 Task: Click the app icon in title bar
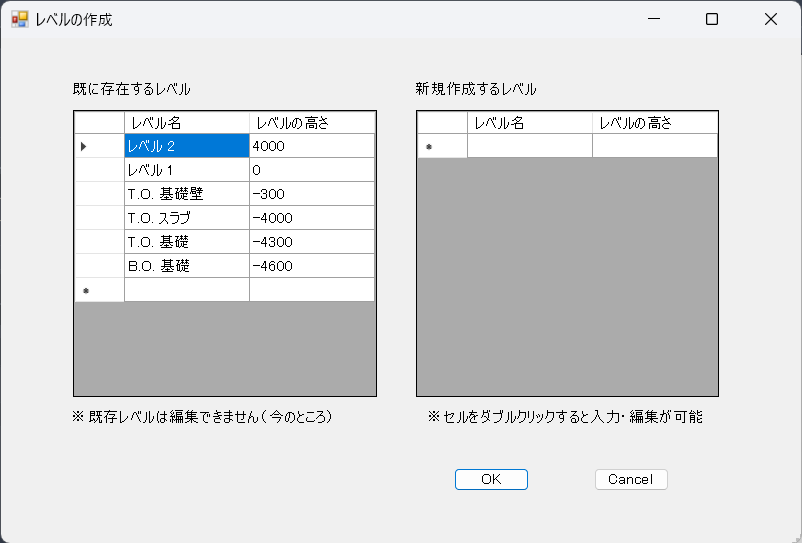(19, 19)
